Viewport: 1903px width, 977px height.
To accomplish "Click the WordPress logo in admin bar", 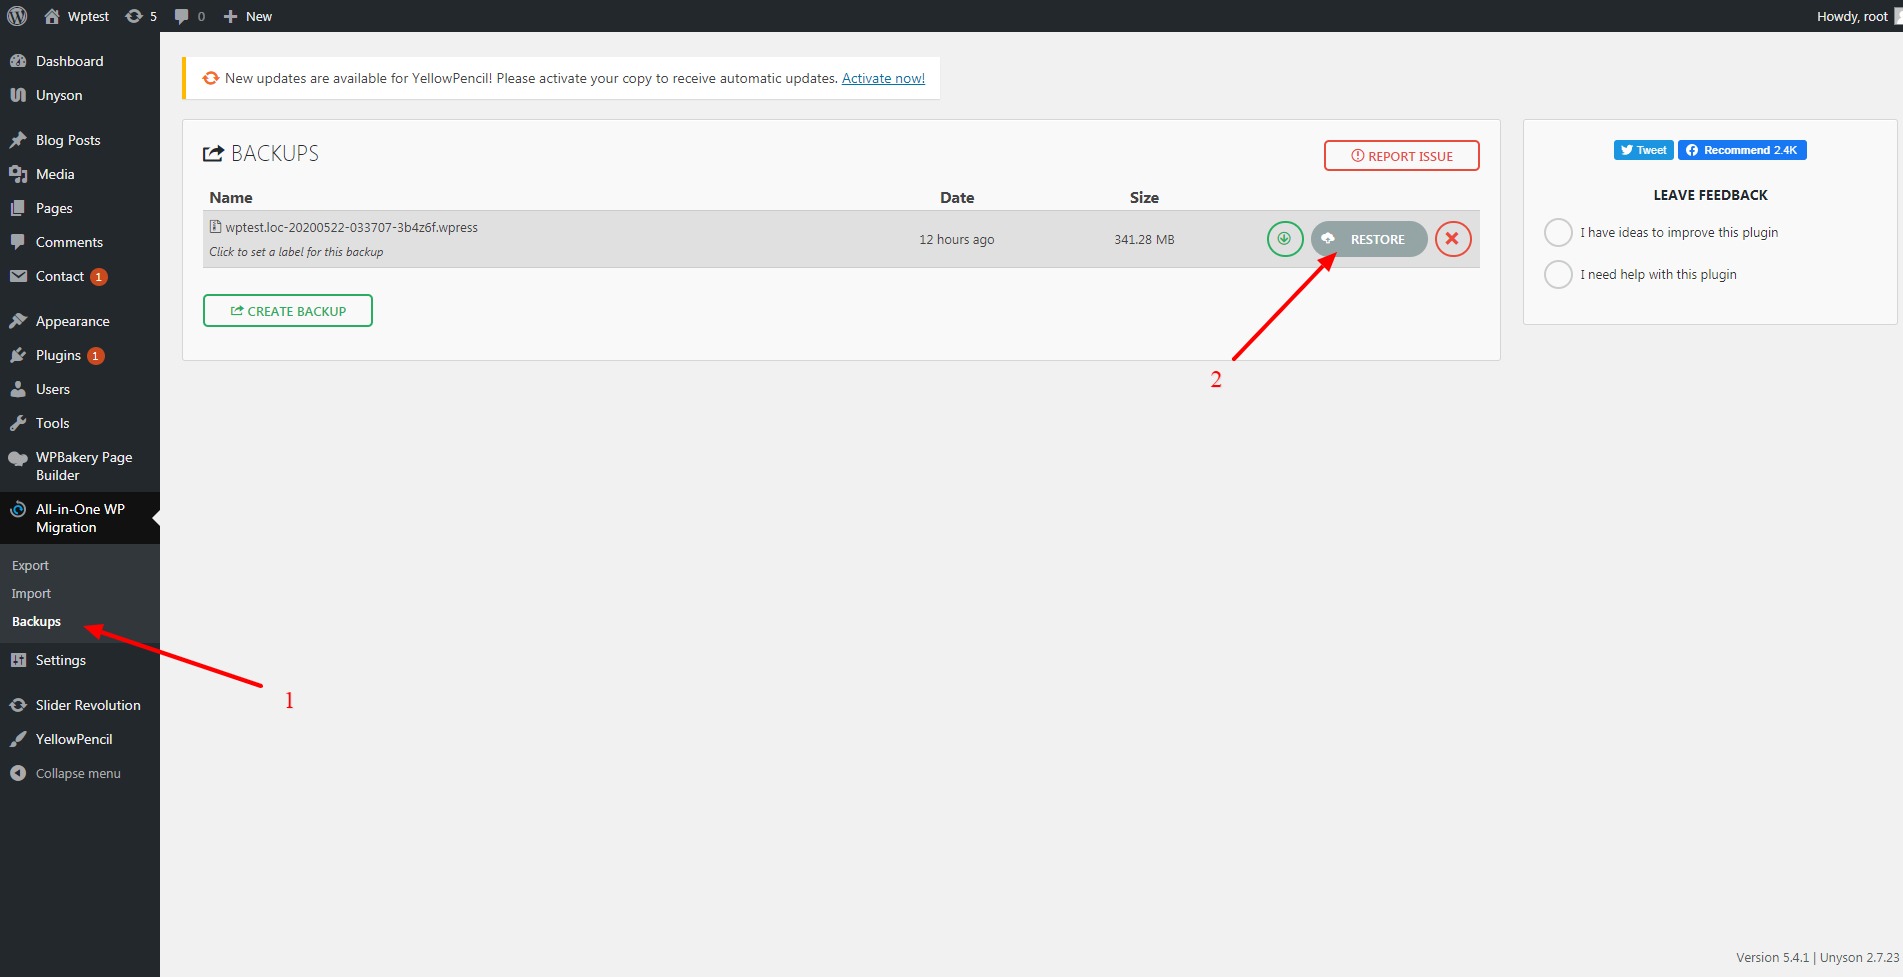I will tap(17, 16).
